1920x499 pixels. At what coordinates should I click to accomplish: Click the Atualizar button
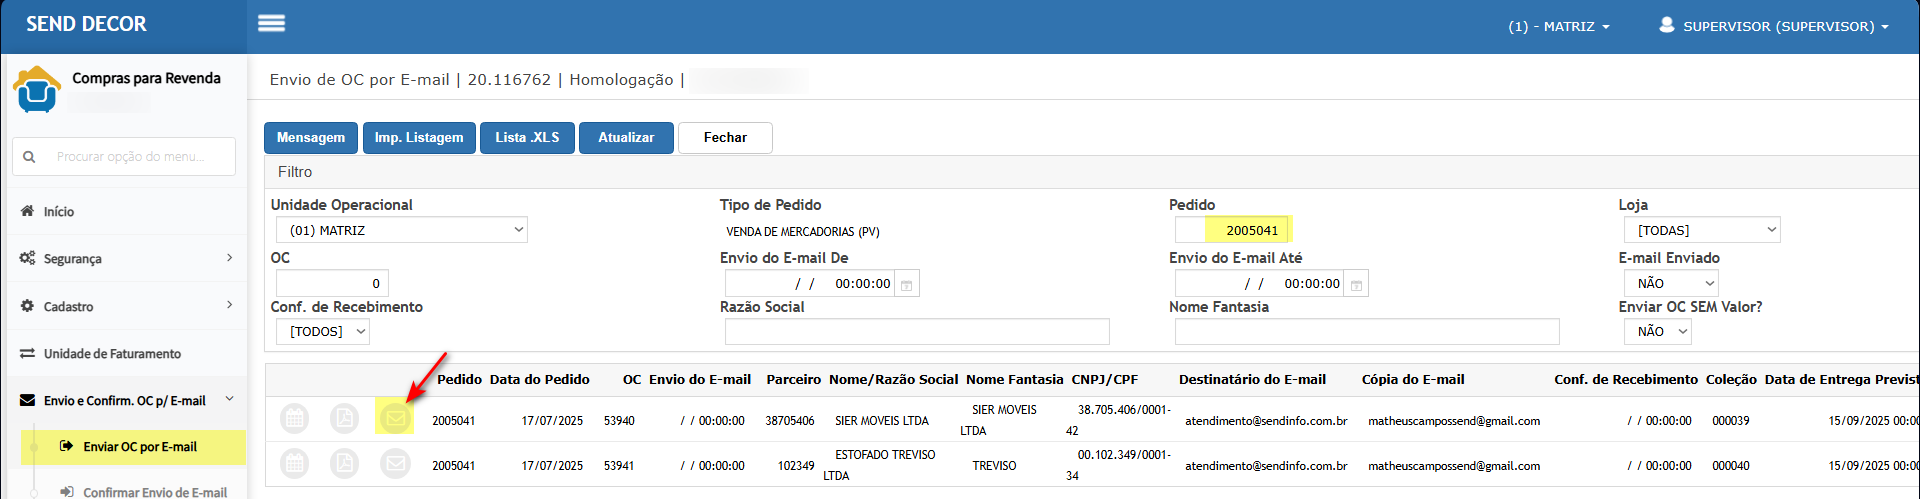click(626, 138)
